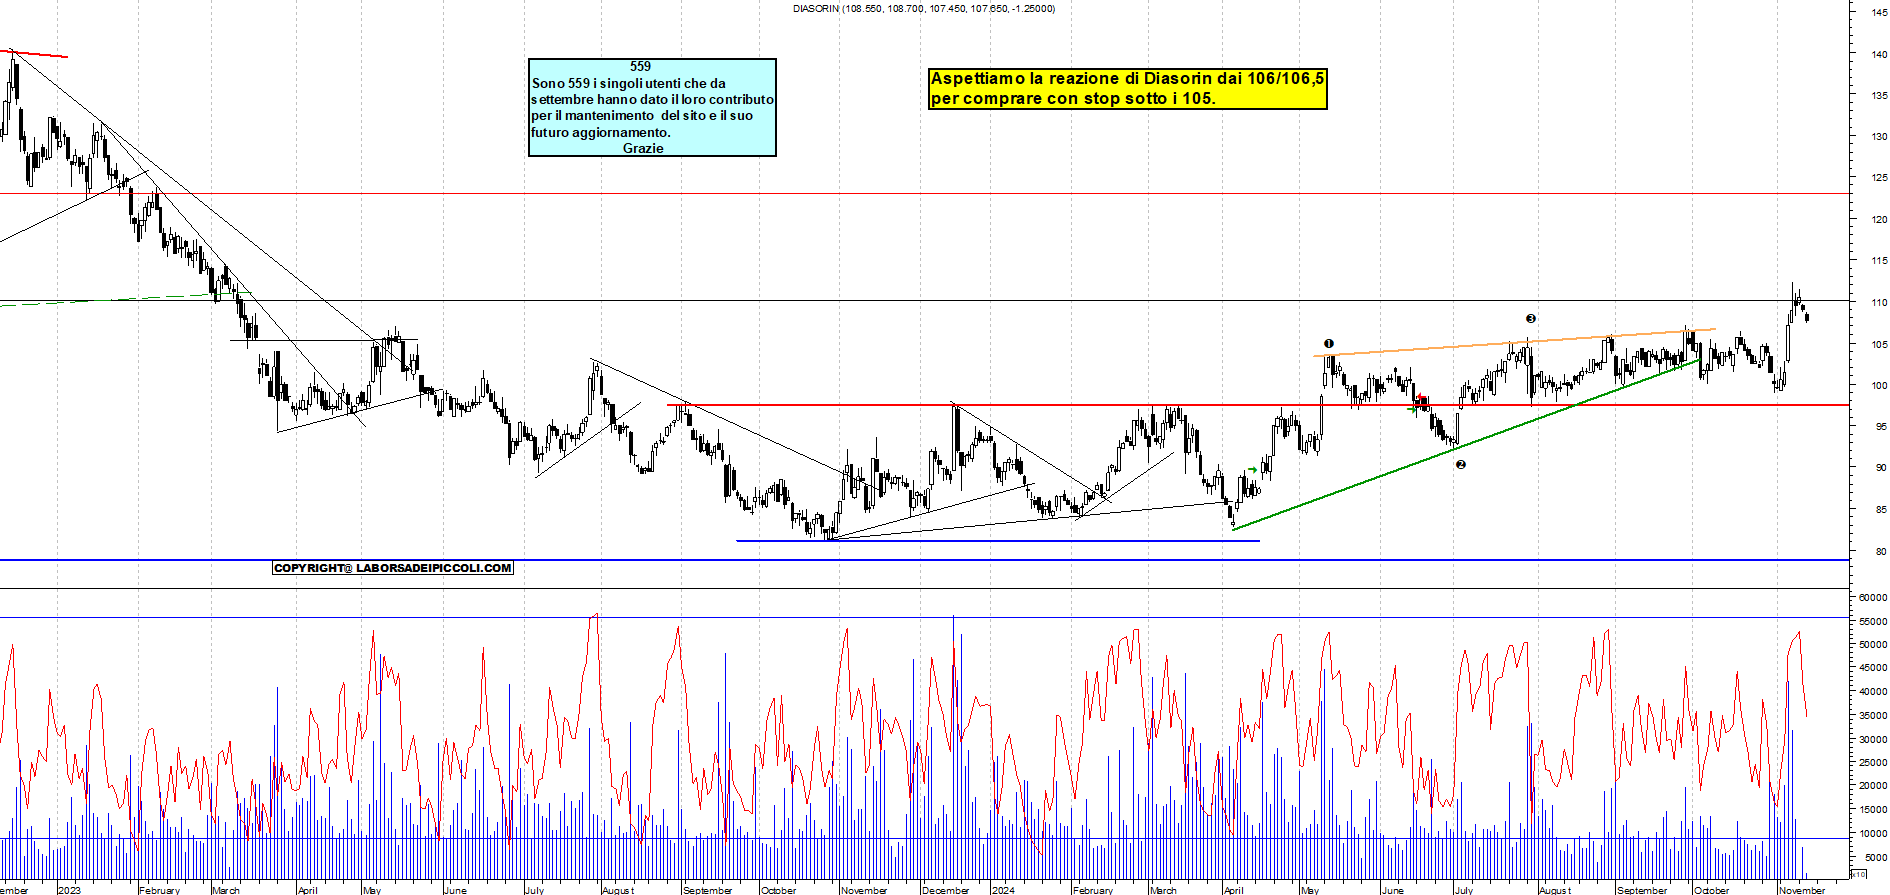Click the green rising trendline
The height and width of the screenshot is (895, 1890).
point(1466,445)
